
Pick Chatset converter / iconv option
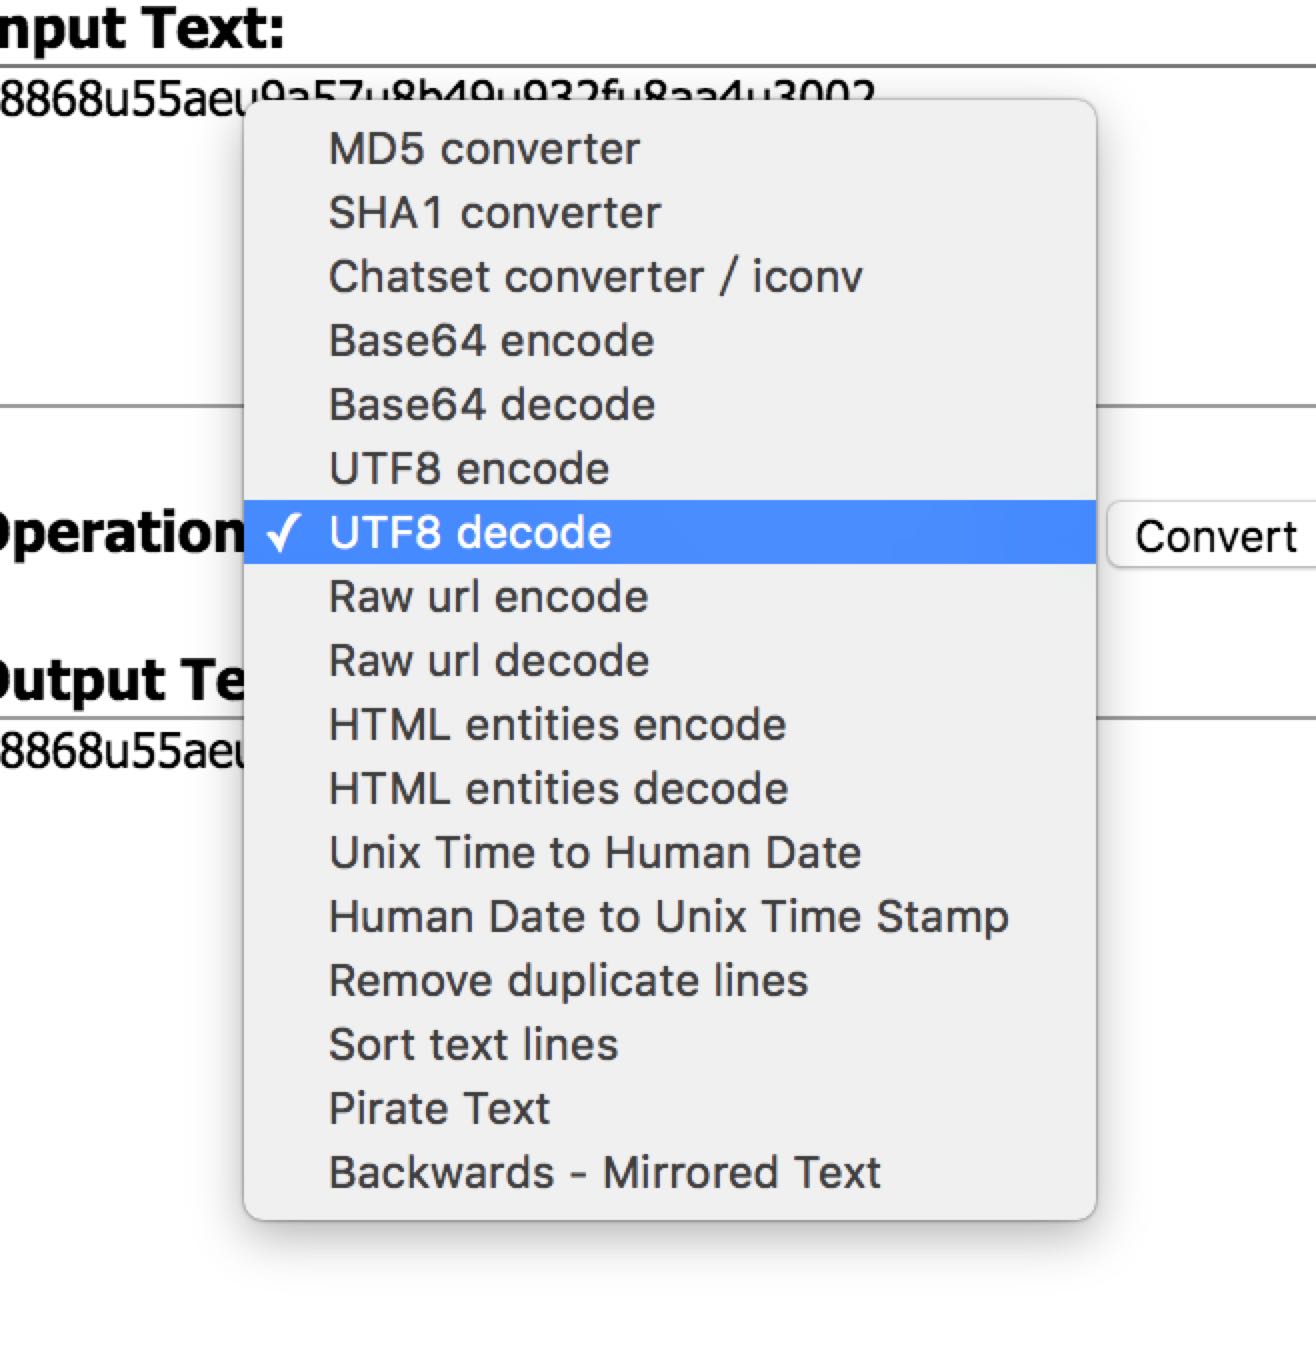point(596,277)
